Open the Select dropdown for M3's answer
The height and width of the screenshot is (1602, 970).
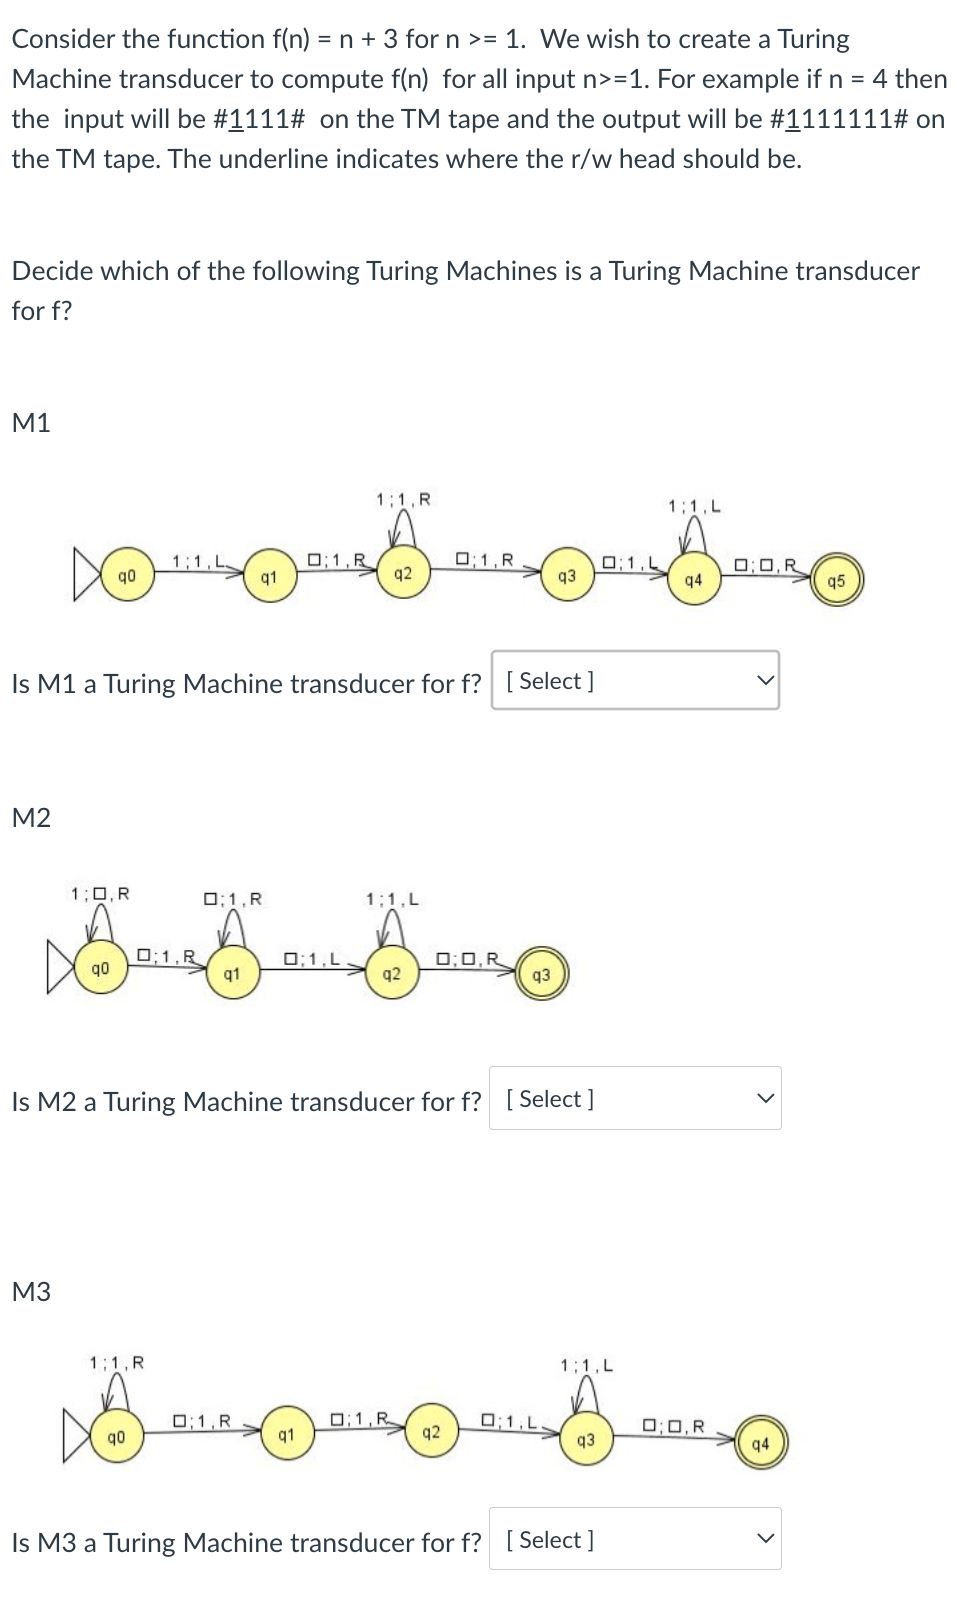click(x=636, y=1540)
